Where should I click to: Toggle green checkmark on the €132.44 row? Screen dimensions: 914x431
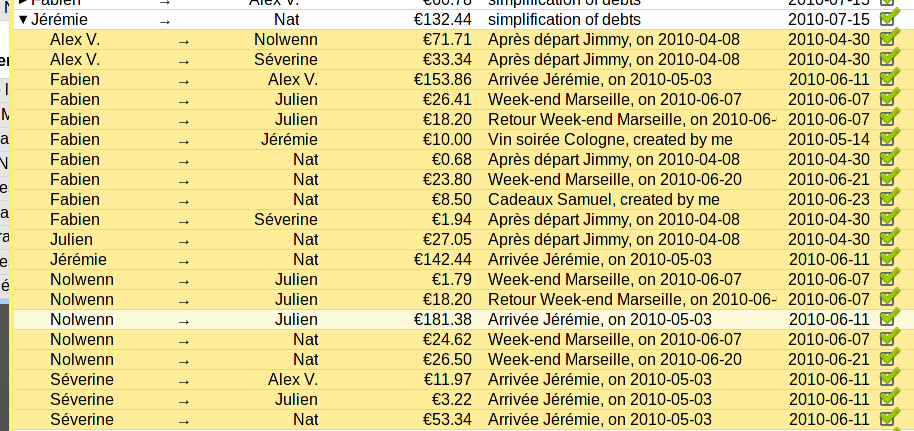pyautogui.click(x=887, y=19)
